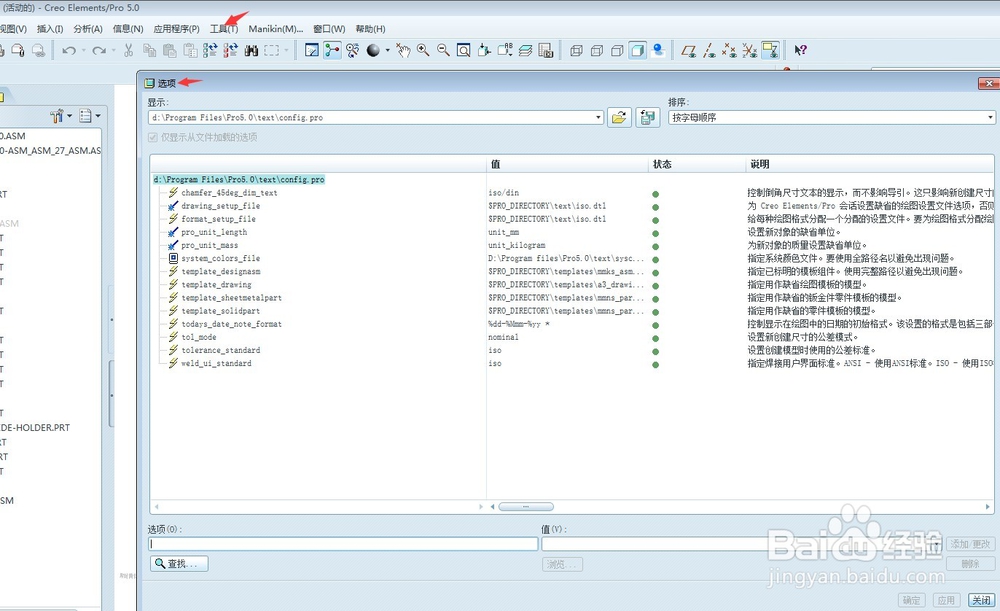Click the open configuration file folder icon
The image size is (1000, 611).
[619, 117]
